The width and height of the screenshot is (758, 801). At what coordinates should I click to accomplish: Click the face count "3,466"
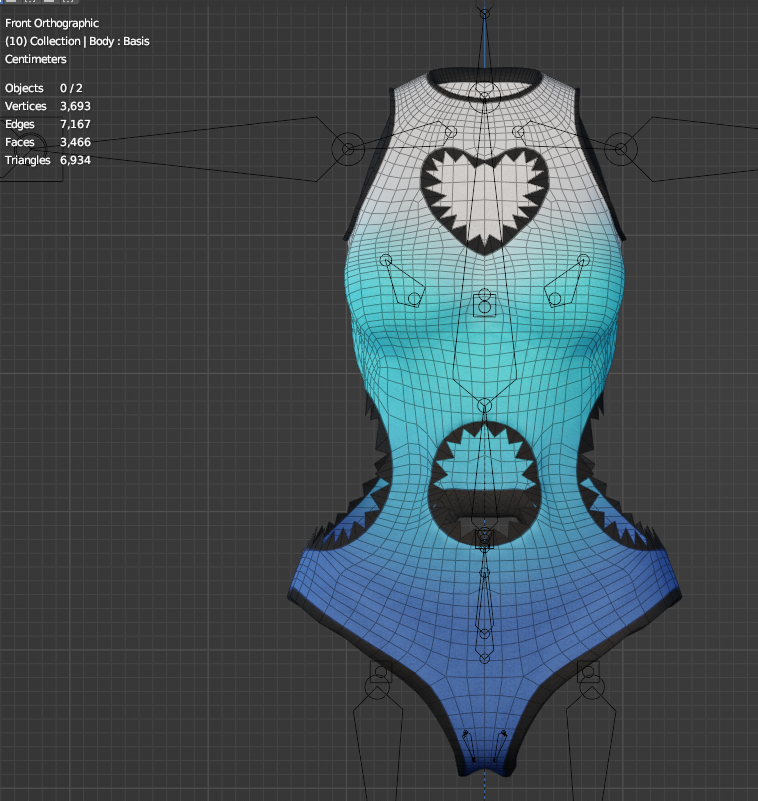click(75, 142)
